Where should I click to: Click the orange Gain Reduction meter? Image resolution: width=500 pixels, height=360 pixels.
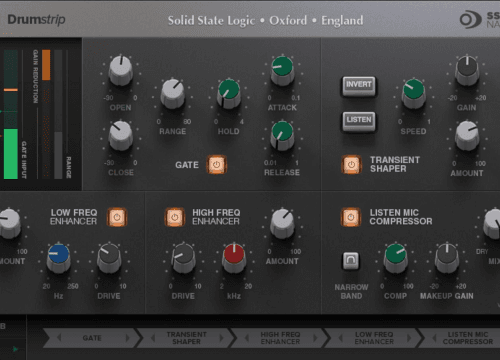tap(46, 114)
